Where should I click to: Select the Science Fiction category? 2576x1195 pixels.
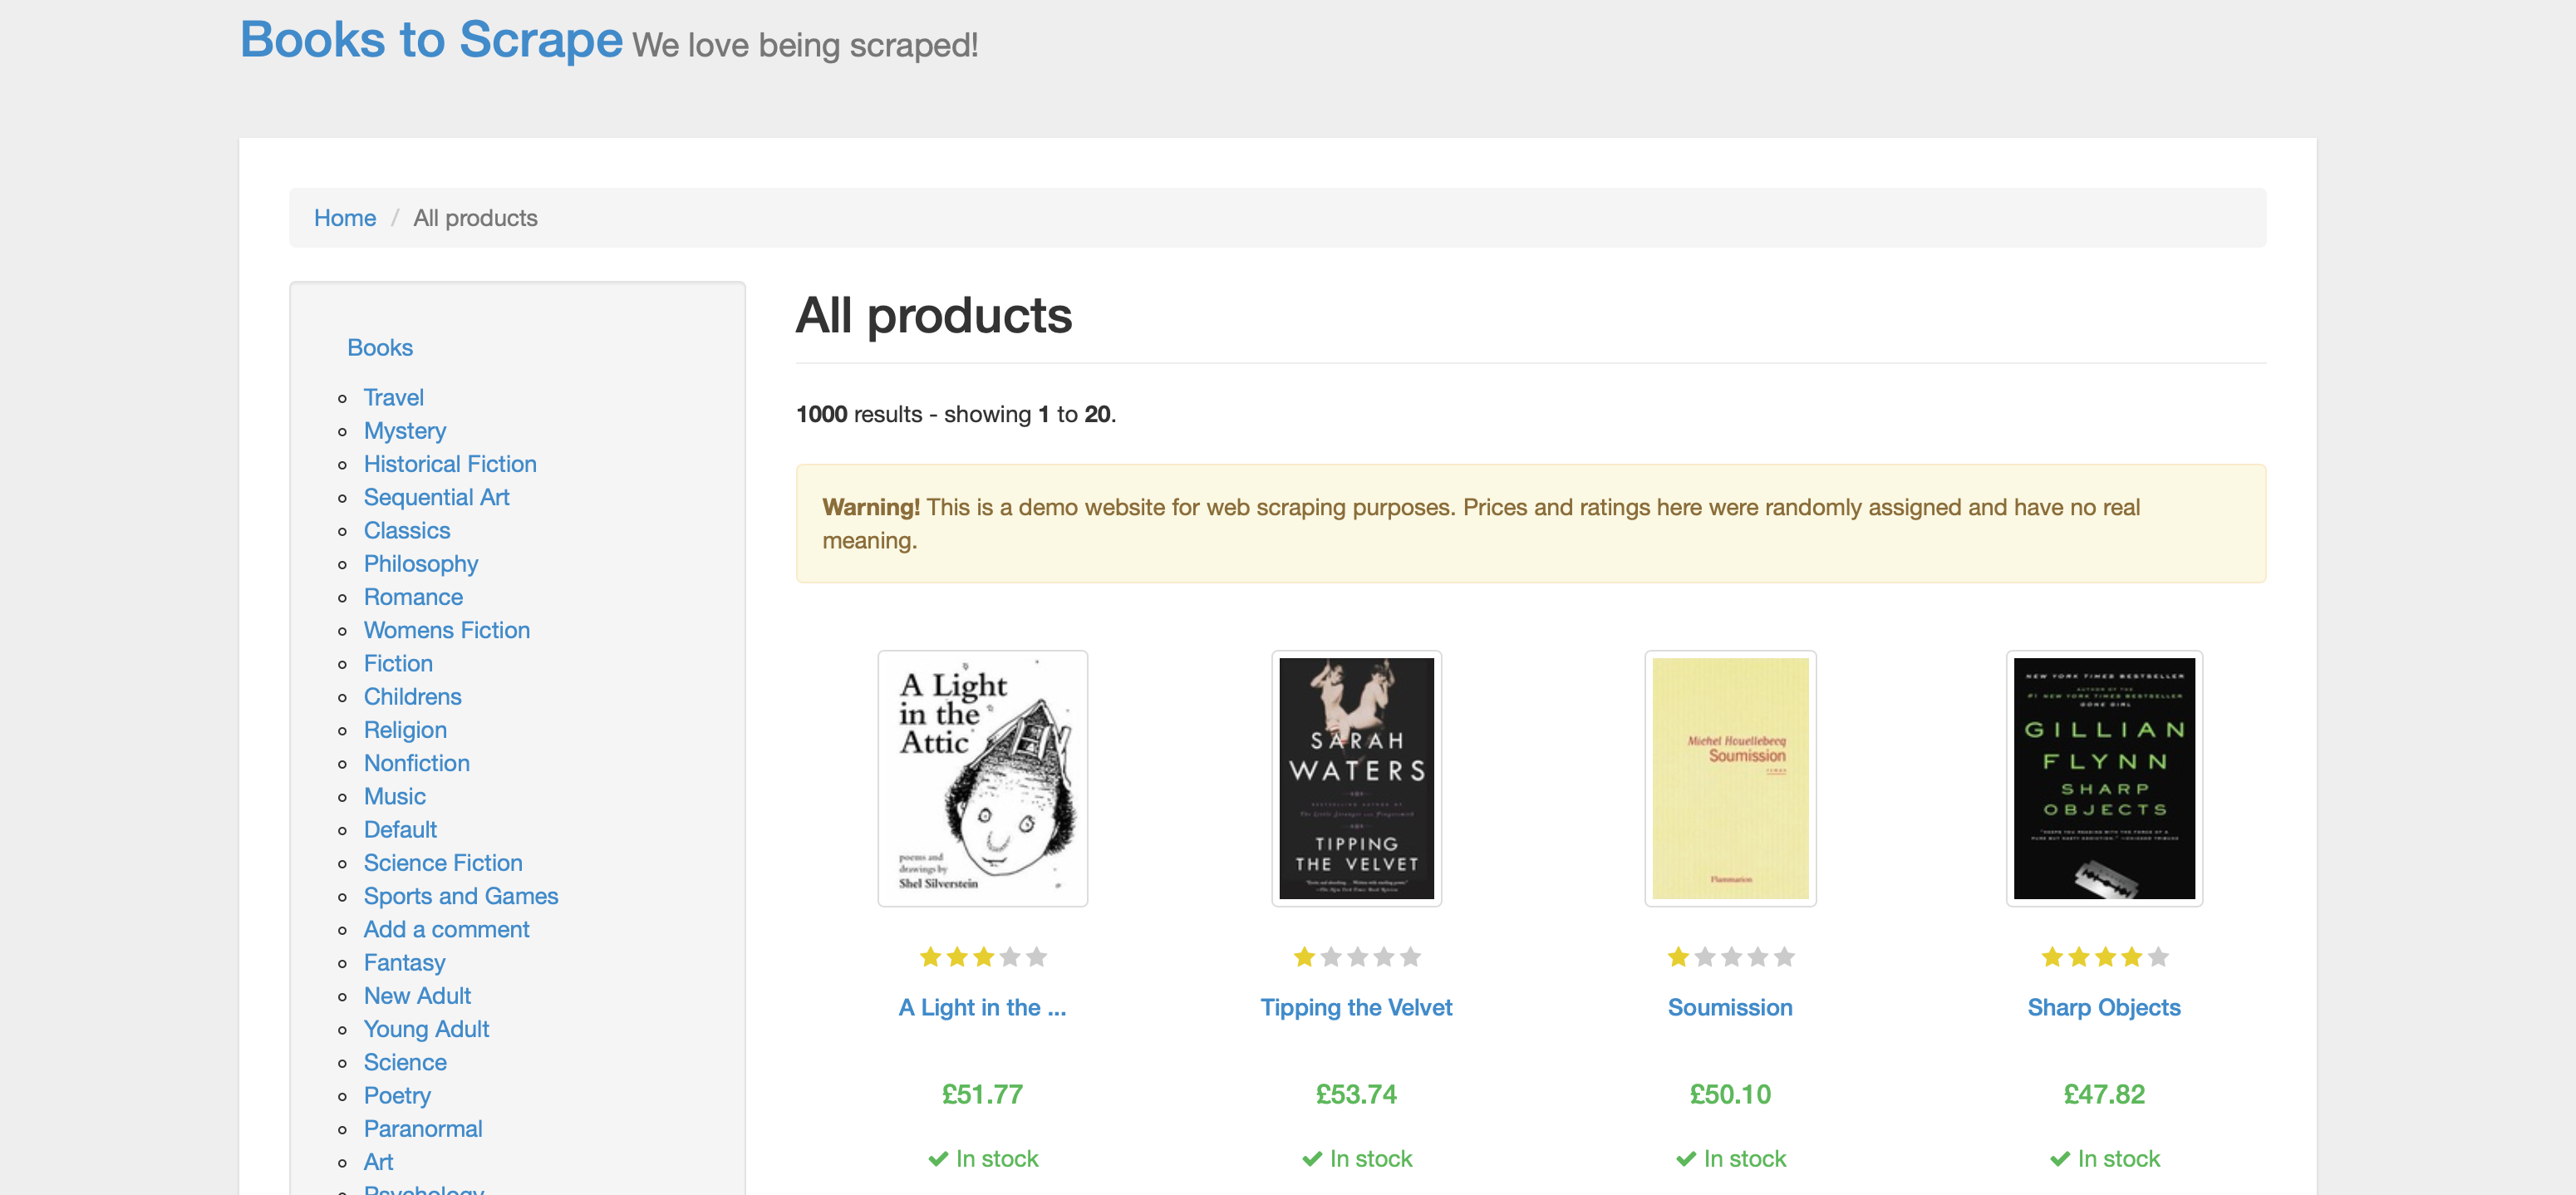[443, 862]
